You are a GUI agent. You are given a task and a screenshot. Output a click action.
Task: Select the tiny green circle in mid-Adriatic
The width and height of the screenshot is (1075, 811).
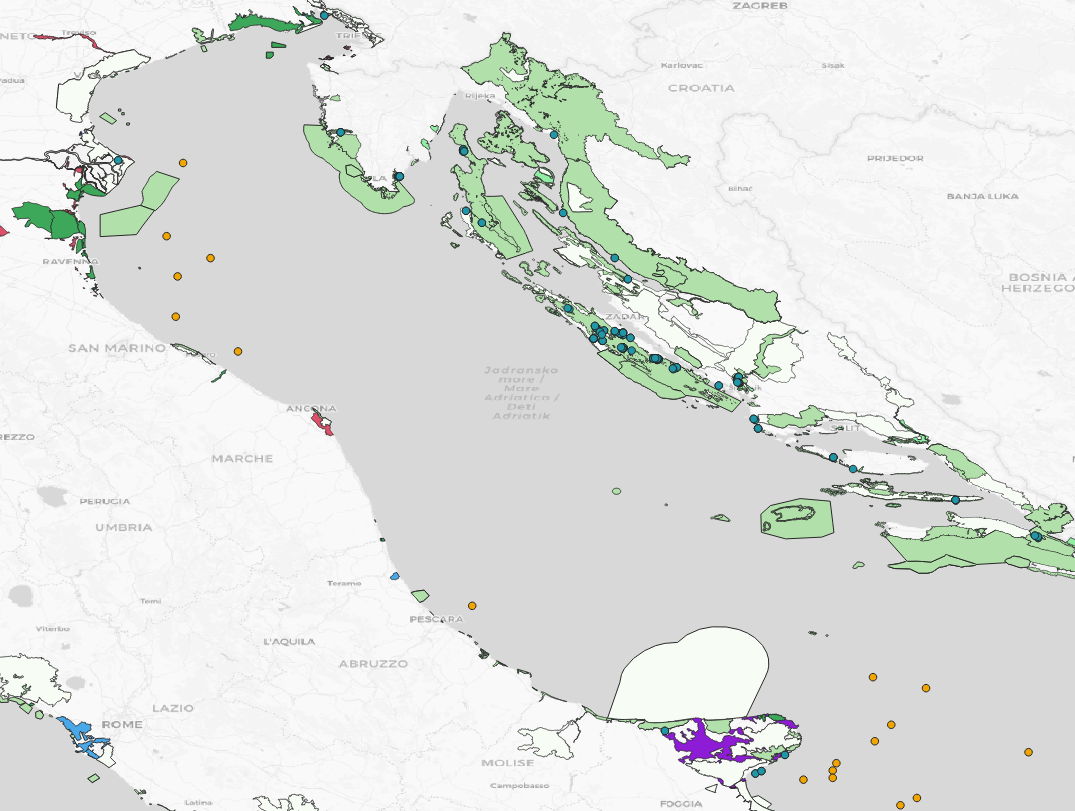[616, 492]
